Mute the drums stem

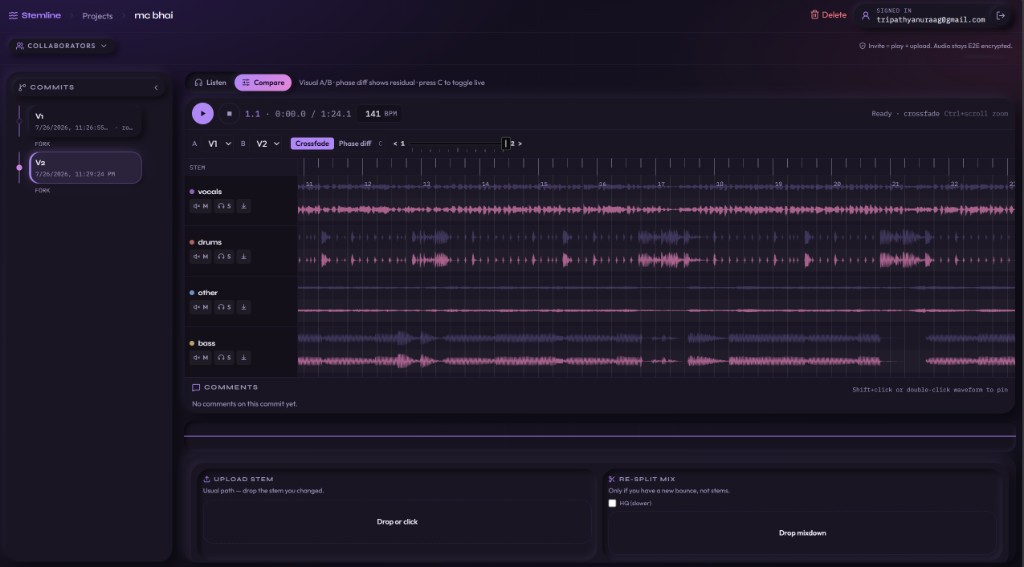[x=200, y=257]
